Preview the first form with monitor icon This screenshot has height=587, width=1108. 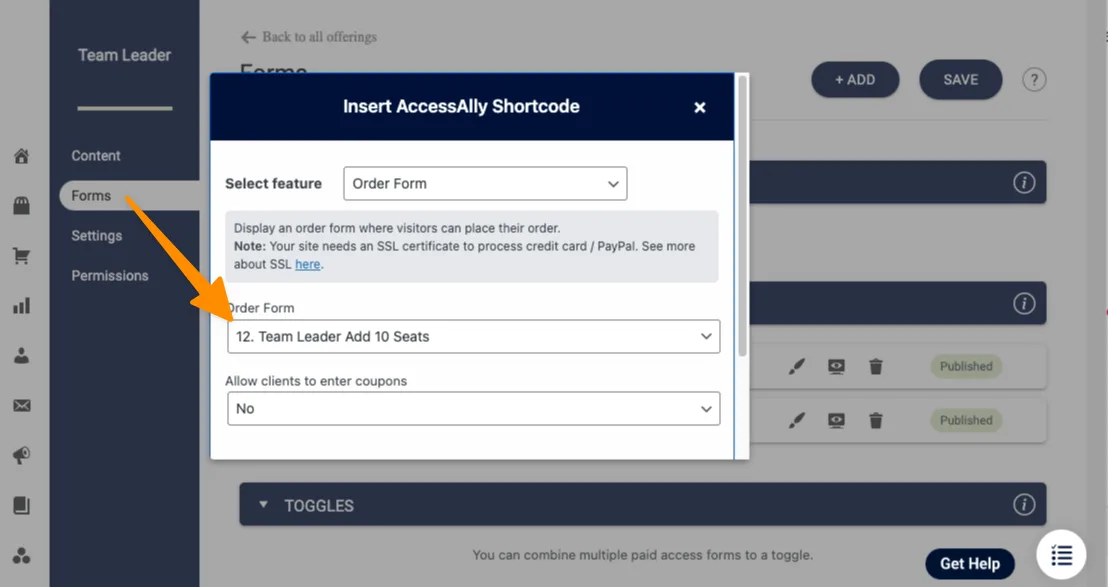[x=835, y=366]
